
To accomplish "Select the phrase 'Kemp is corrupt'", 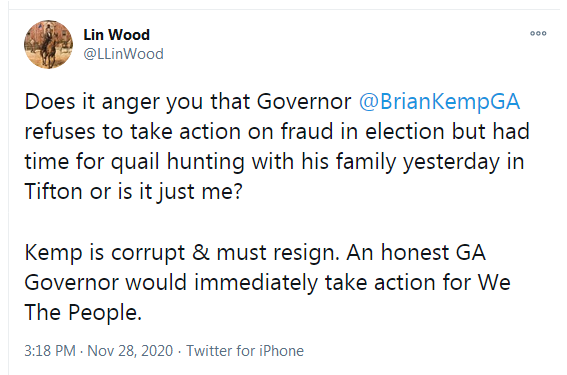I will [x=105, y=252].
